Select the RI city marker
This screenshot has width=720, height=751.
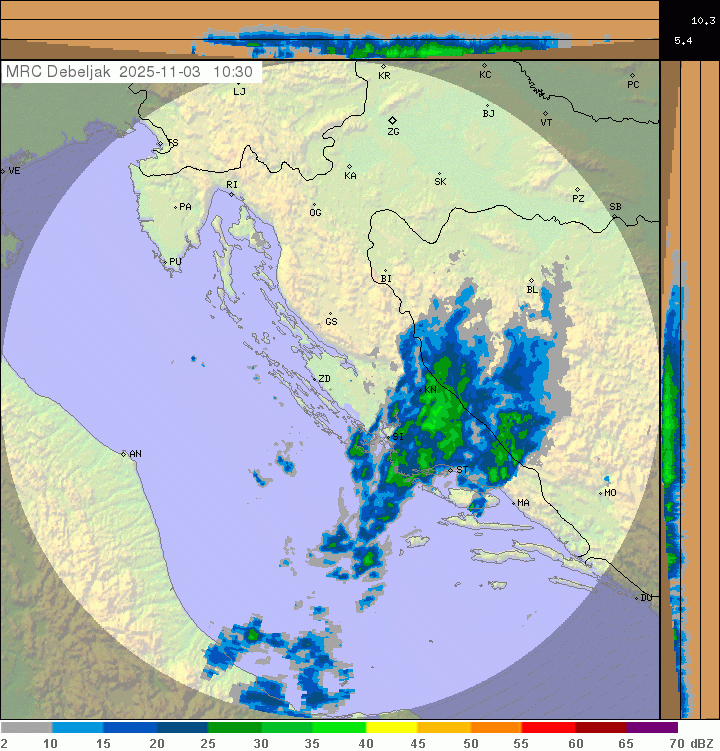coord(231,193)
